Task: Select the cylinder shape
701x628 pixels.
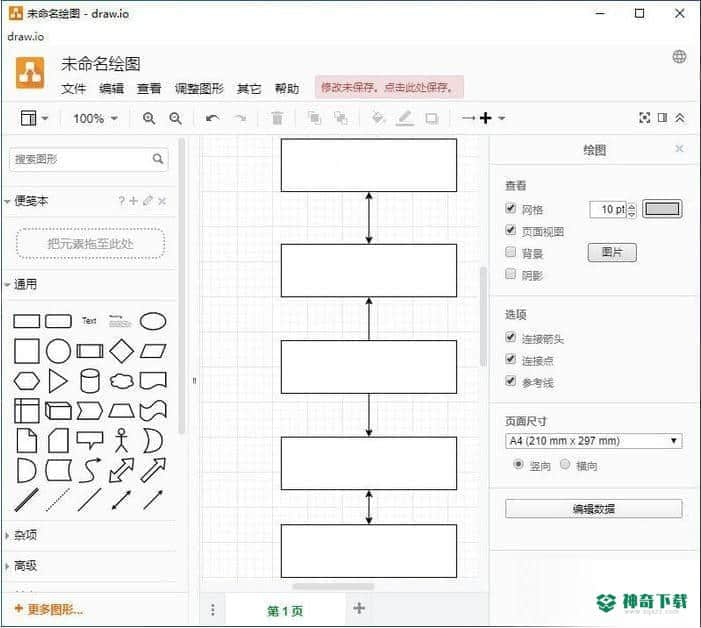Action: click(89, 381)
